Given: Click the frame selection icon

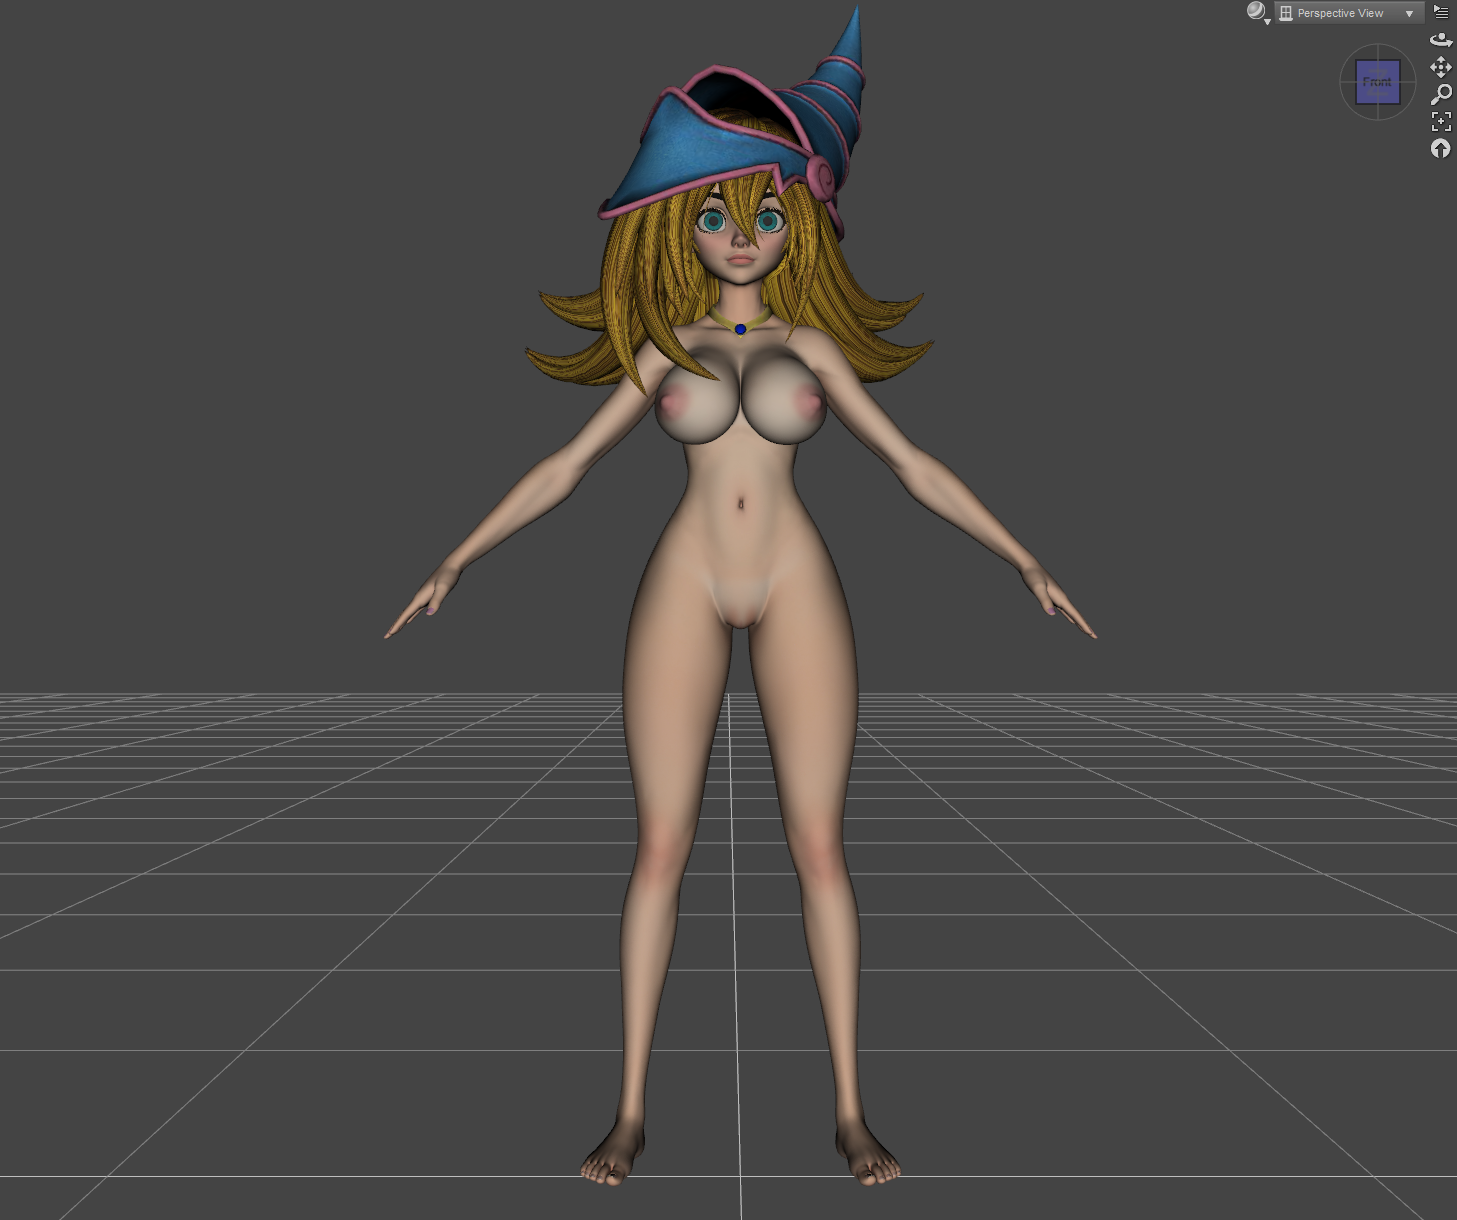Looking at the screenshot, I should (1441, 122).
